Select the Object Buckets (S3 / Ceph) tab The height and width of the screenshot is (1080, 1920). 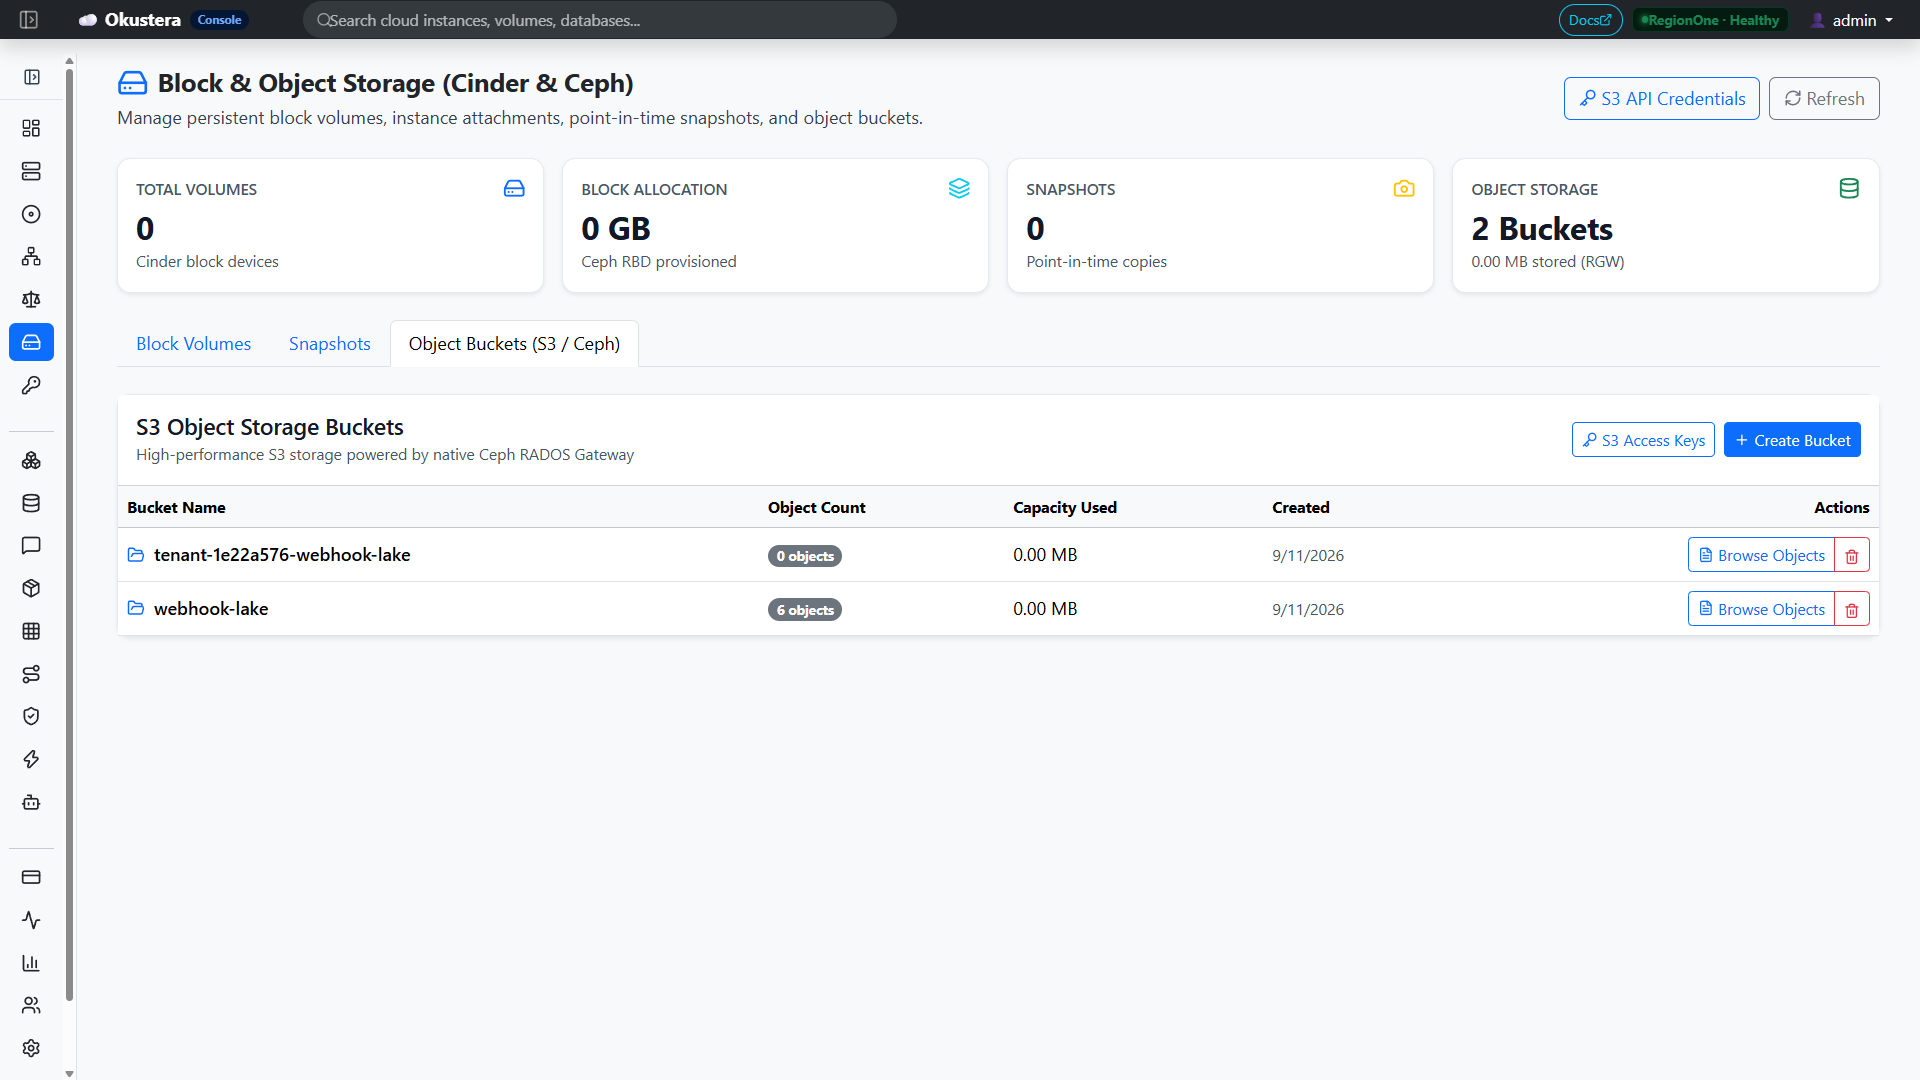pos(514,344)
